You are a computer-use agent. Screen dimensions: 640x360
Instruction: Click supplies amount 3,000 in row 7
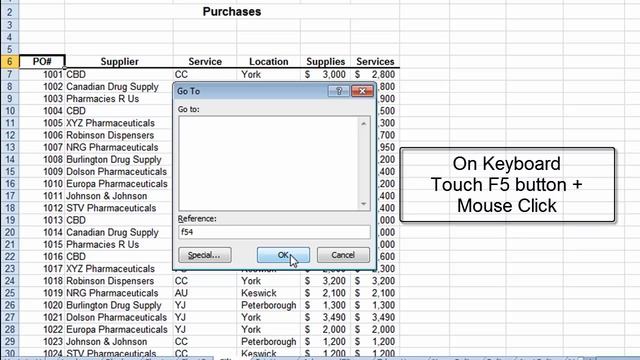point(334,74)
